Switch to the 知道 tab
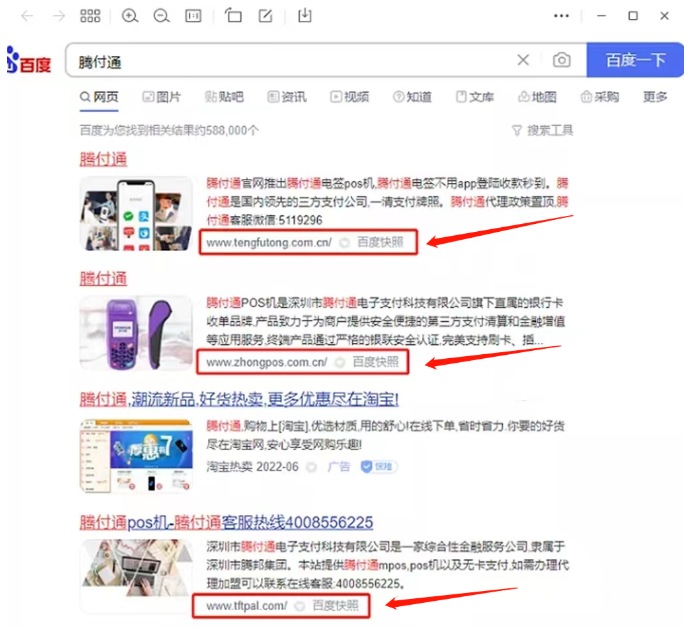 click(413, 97)
